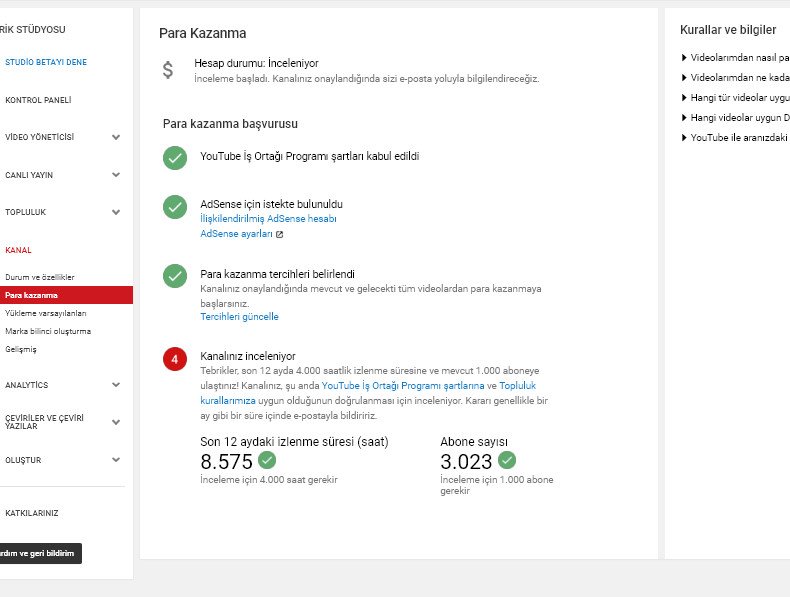Click external link icon after AdSense ayarları
The image size is (790, 597).
click(280, 234)
